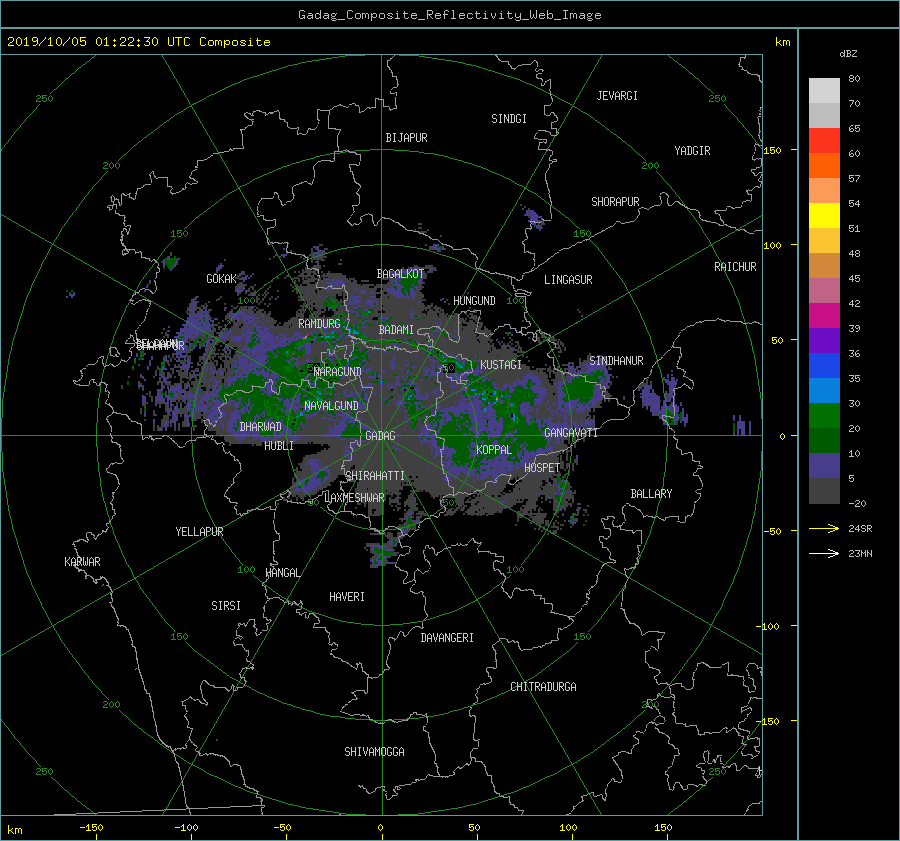Click the km unit label at top right
Screen dimensions: 900x841
(782, 42)
